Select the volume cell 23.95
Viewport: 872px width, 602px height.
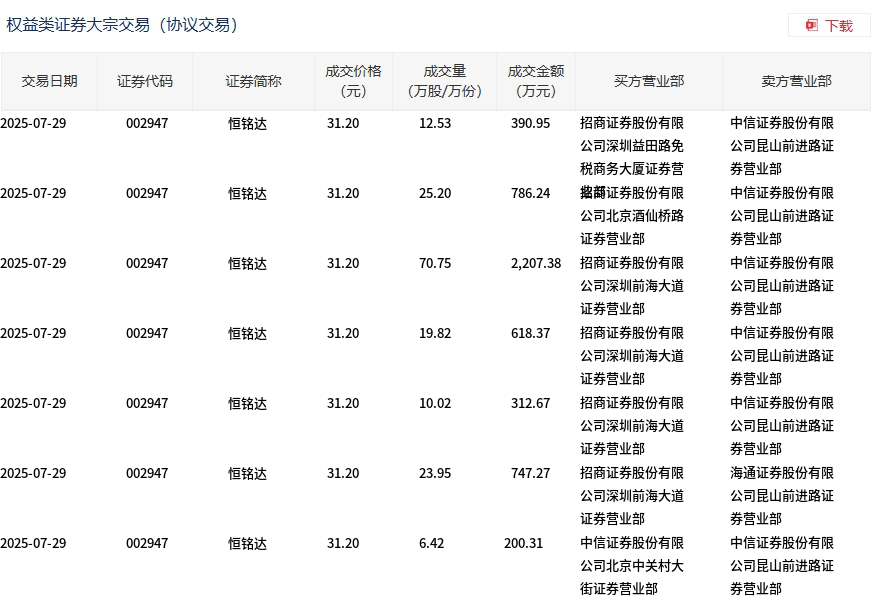click(435, 473)
